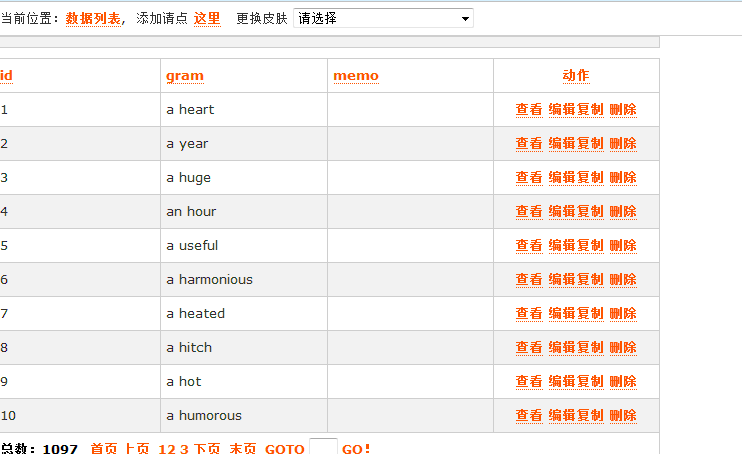Sort the table by the id column header

[6, 76]
